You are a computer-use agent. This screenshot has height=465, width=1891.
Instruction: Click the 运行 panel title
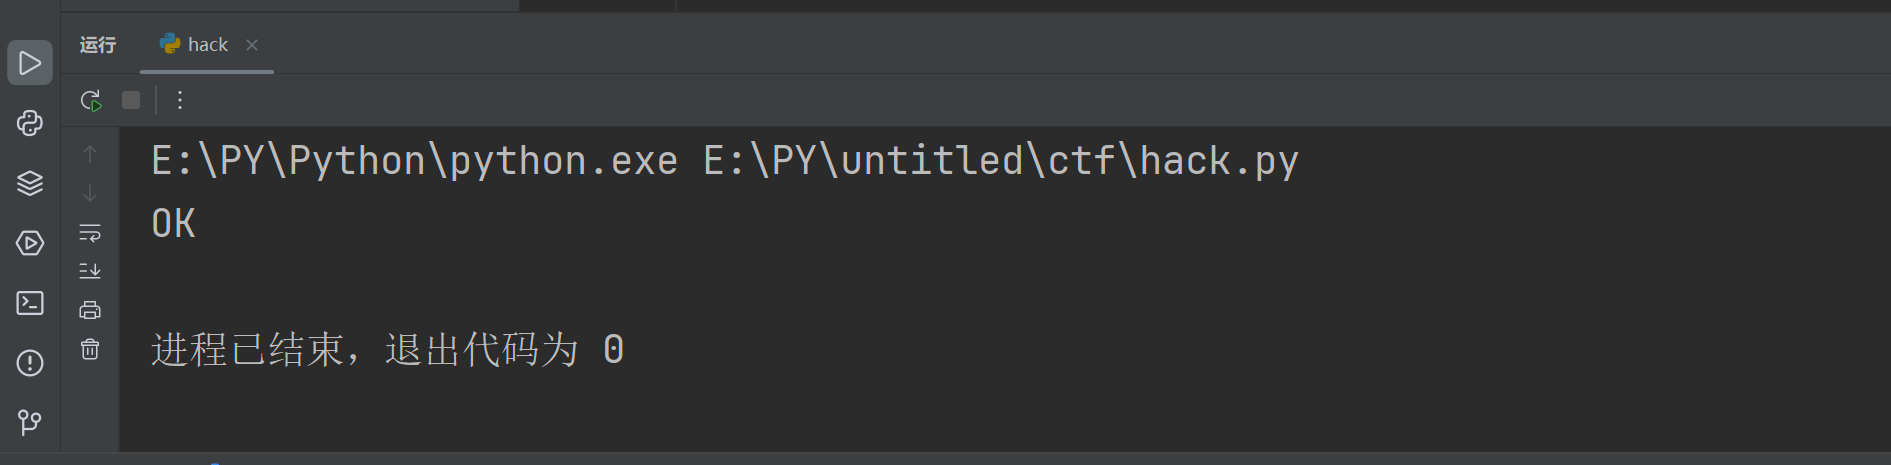98,45
